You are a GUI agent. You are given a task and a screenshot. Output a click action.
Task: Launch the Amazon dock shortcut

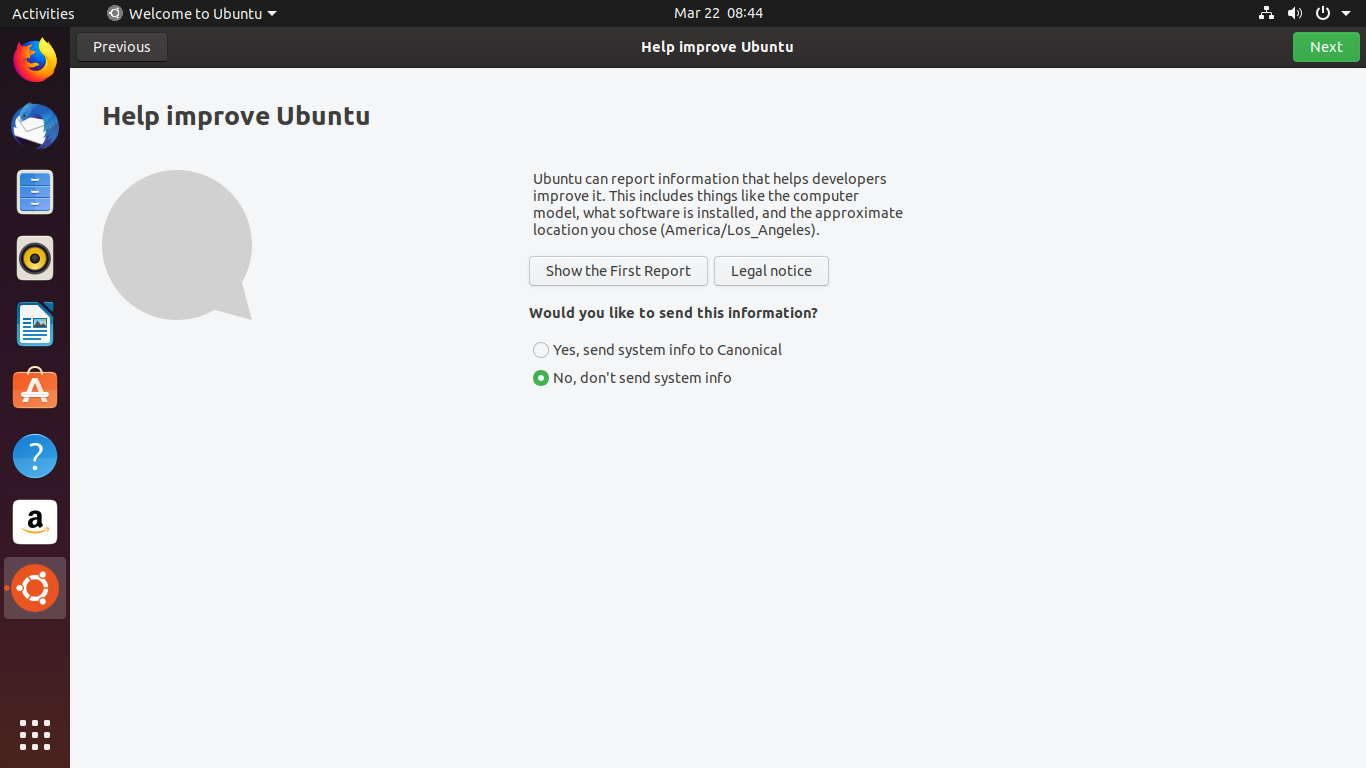pyautogui.click(x=35, y=522)
